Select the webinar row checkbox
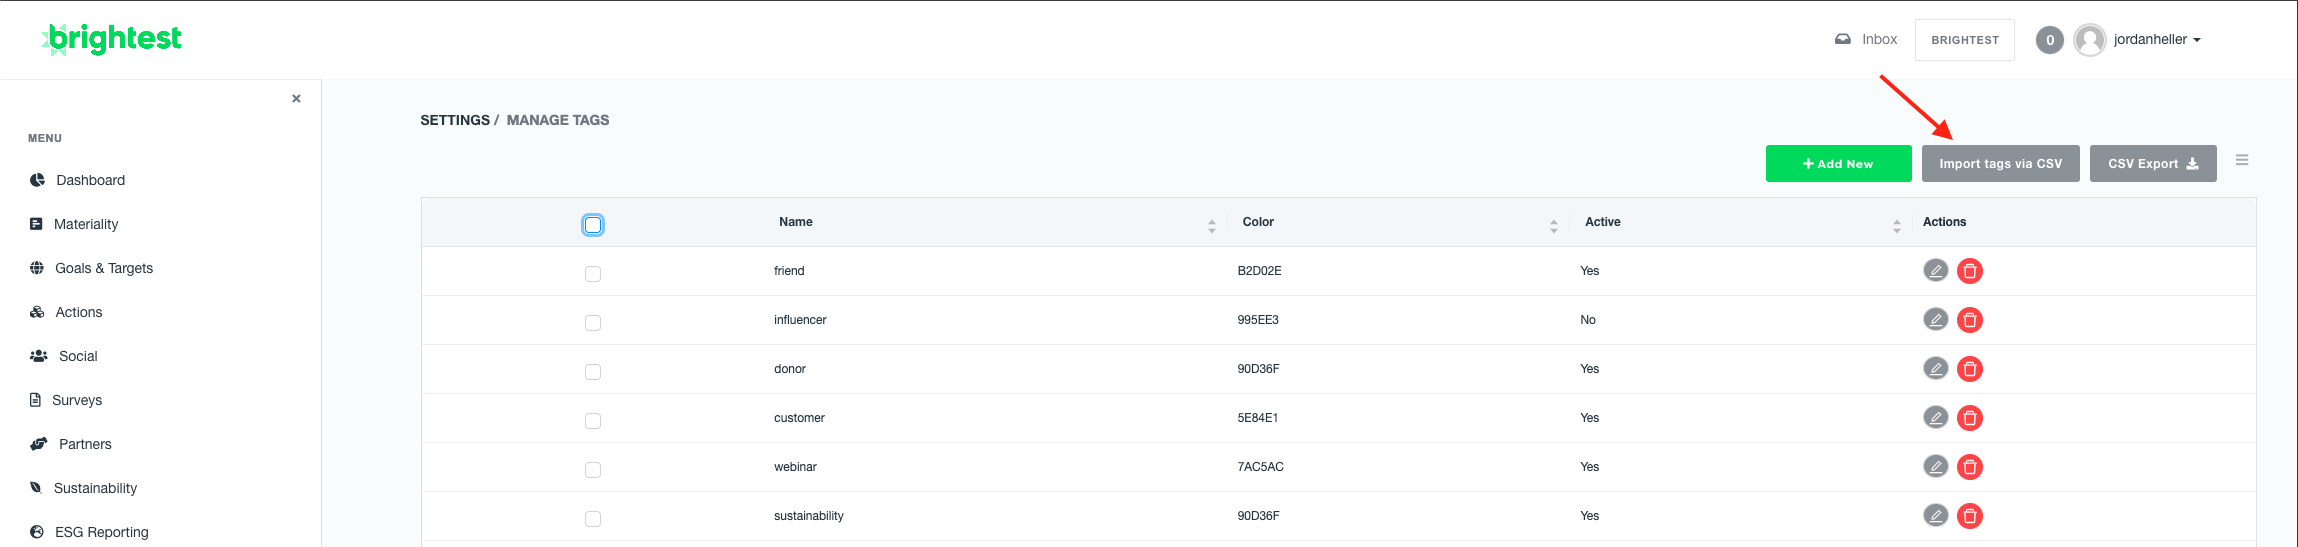Viewport: 2298px width, 547px height. pos(593,470)
